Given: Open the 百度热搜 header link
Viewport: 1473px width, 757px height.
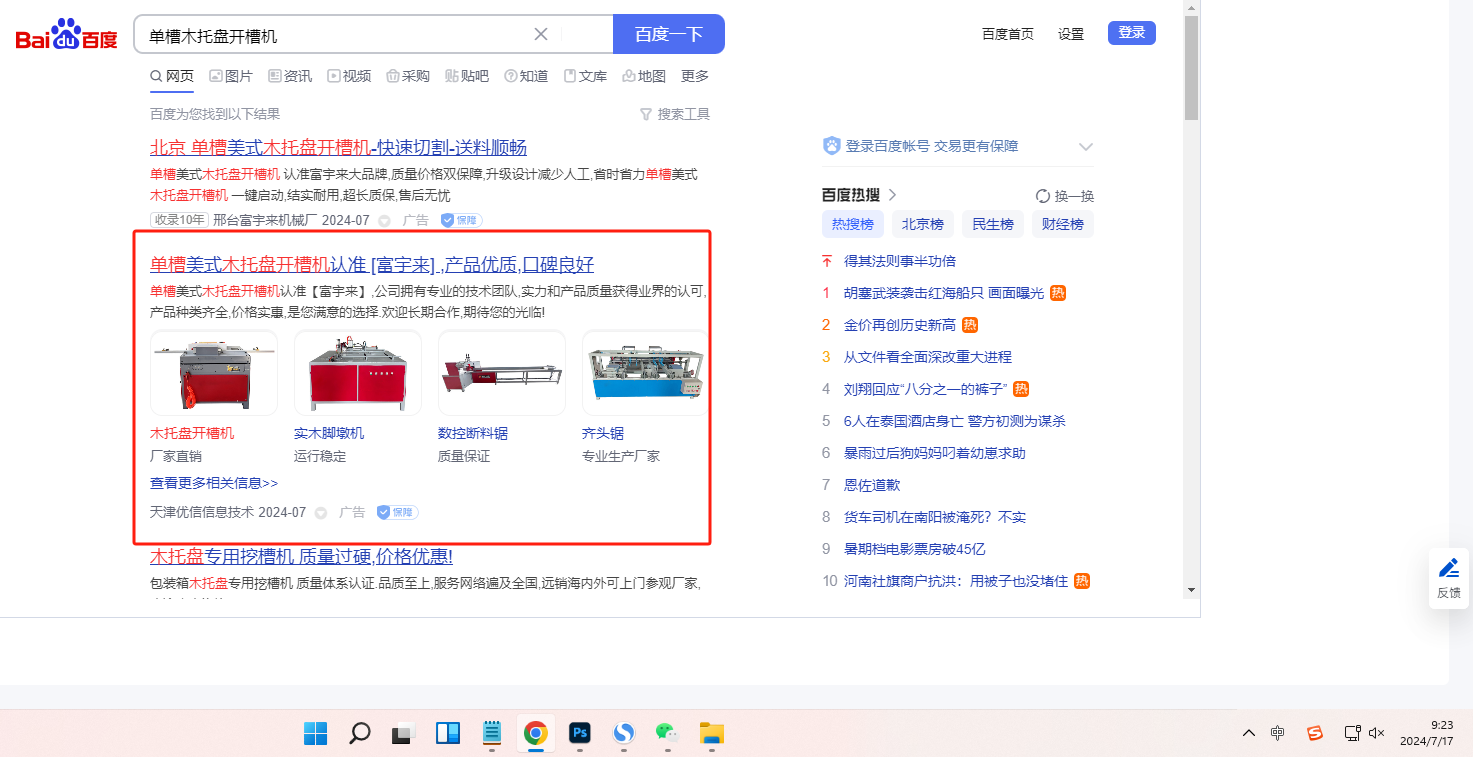Looking at the screenshot, I should [860, 195].
